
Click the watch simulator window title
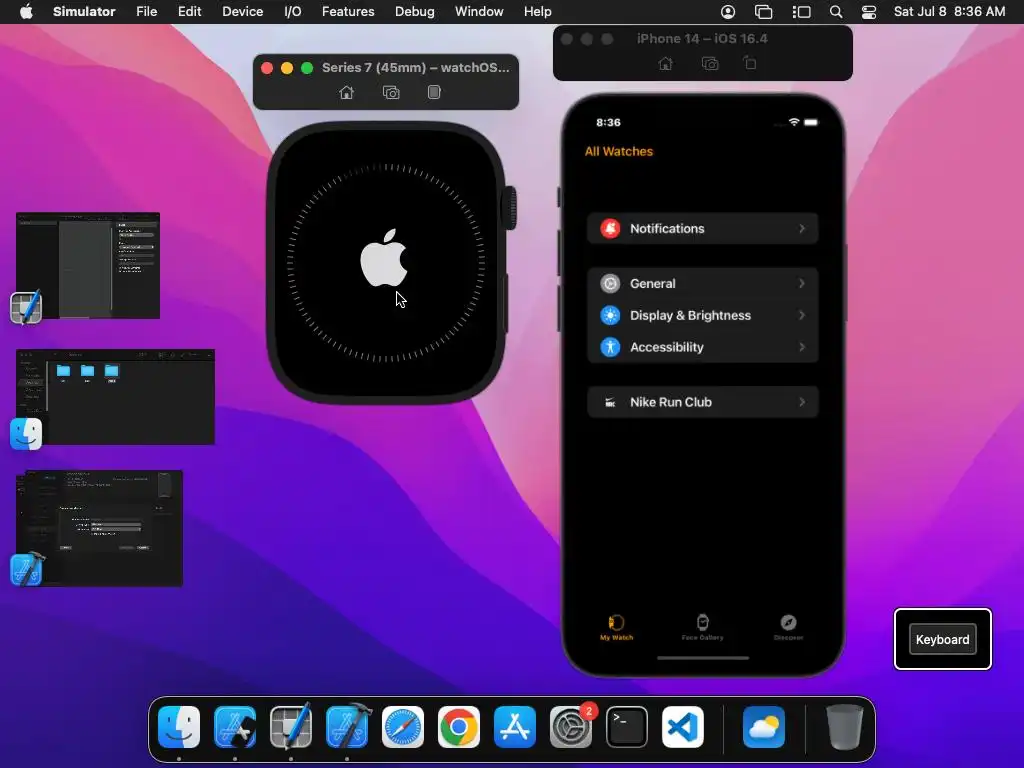click(415, 67)
